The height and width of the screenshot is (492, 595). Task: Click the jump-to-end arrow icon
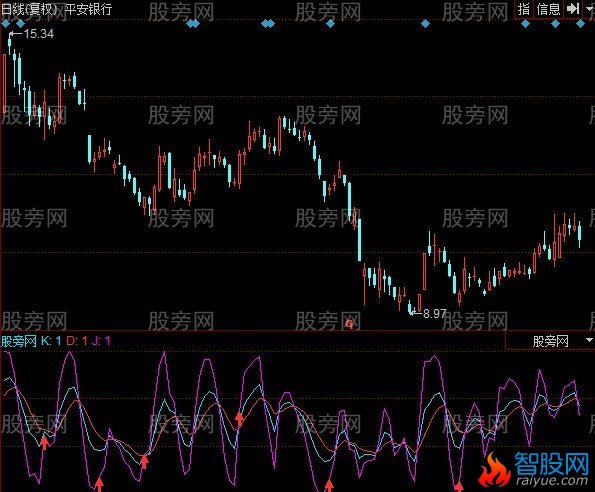[x=573, y=8]
